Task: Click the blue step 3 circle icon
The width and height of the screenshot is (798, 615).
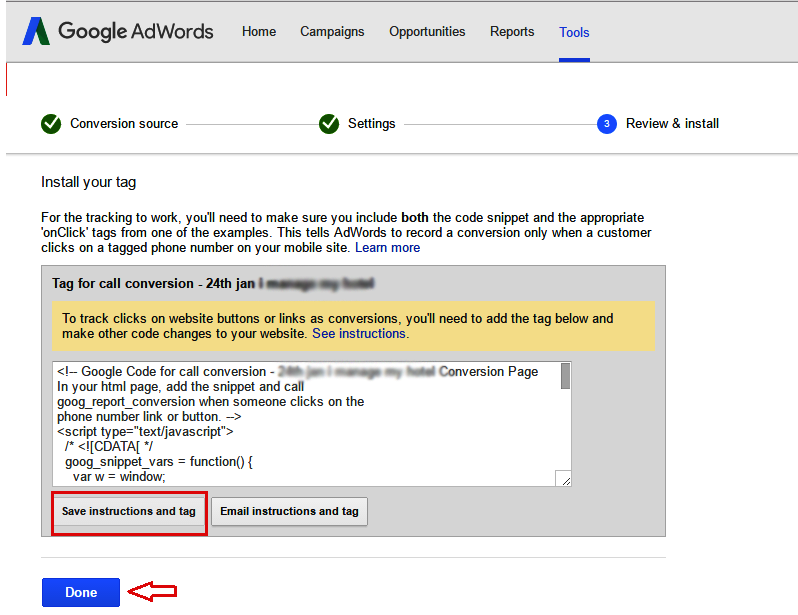Action: pos(606,124)
